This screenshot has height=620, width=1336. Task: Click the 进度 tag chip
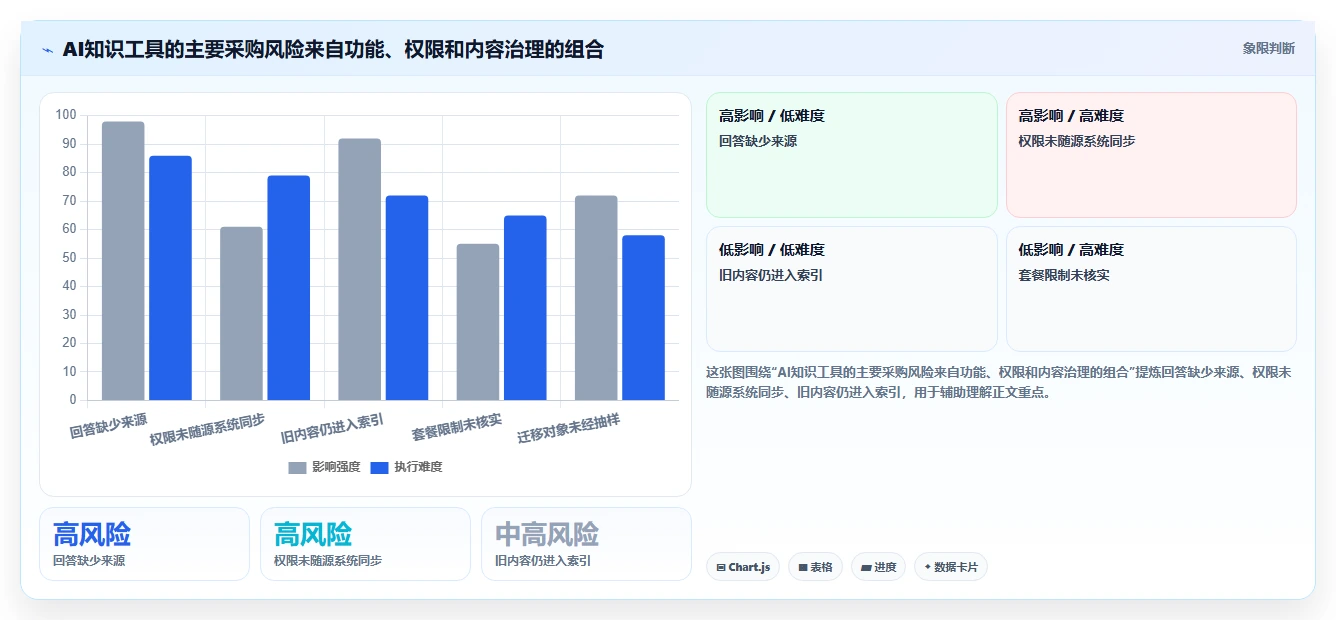878,567
